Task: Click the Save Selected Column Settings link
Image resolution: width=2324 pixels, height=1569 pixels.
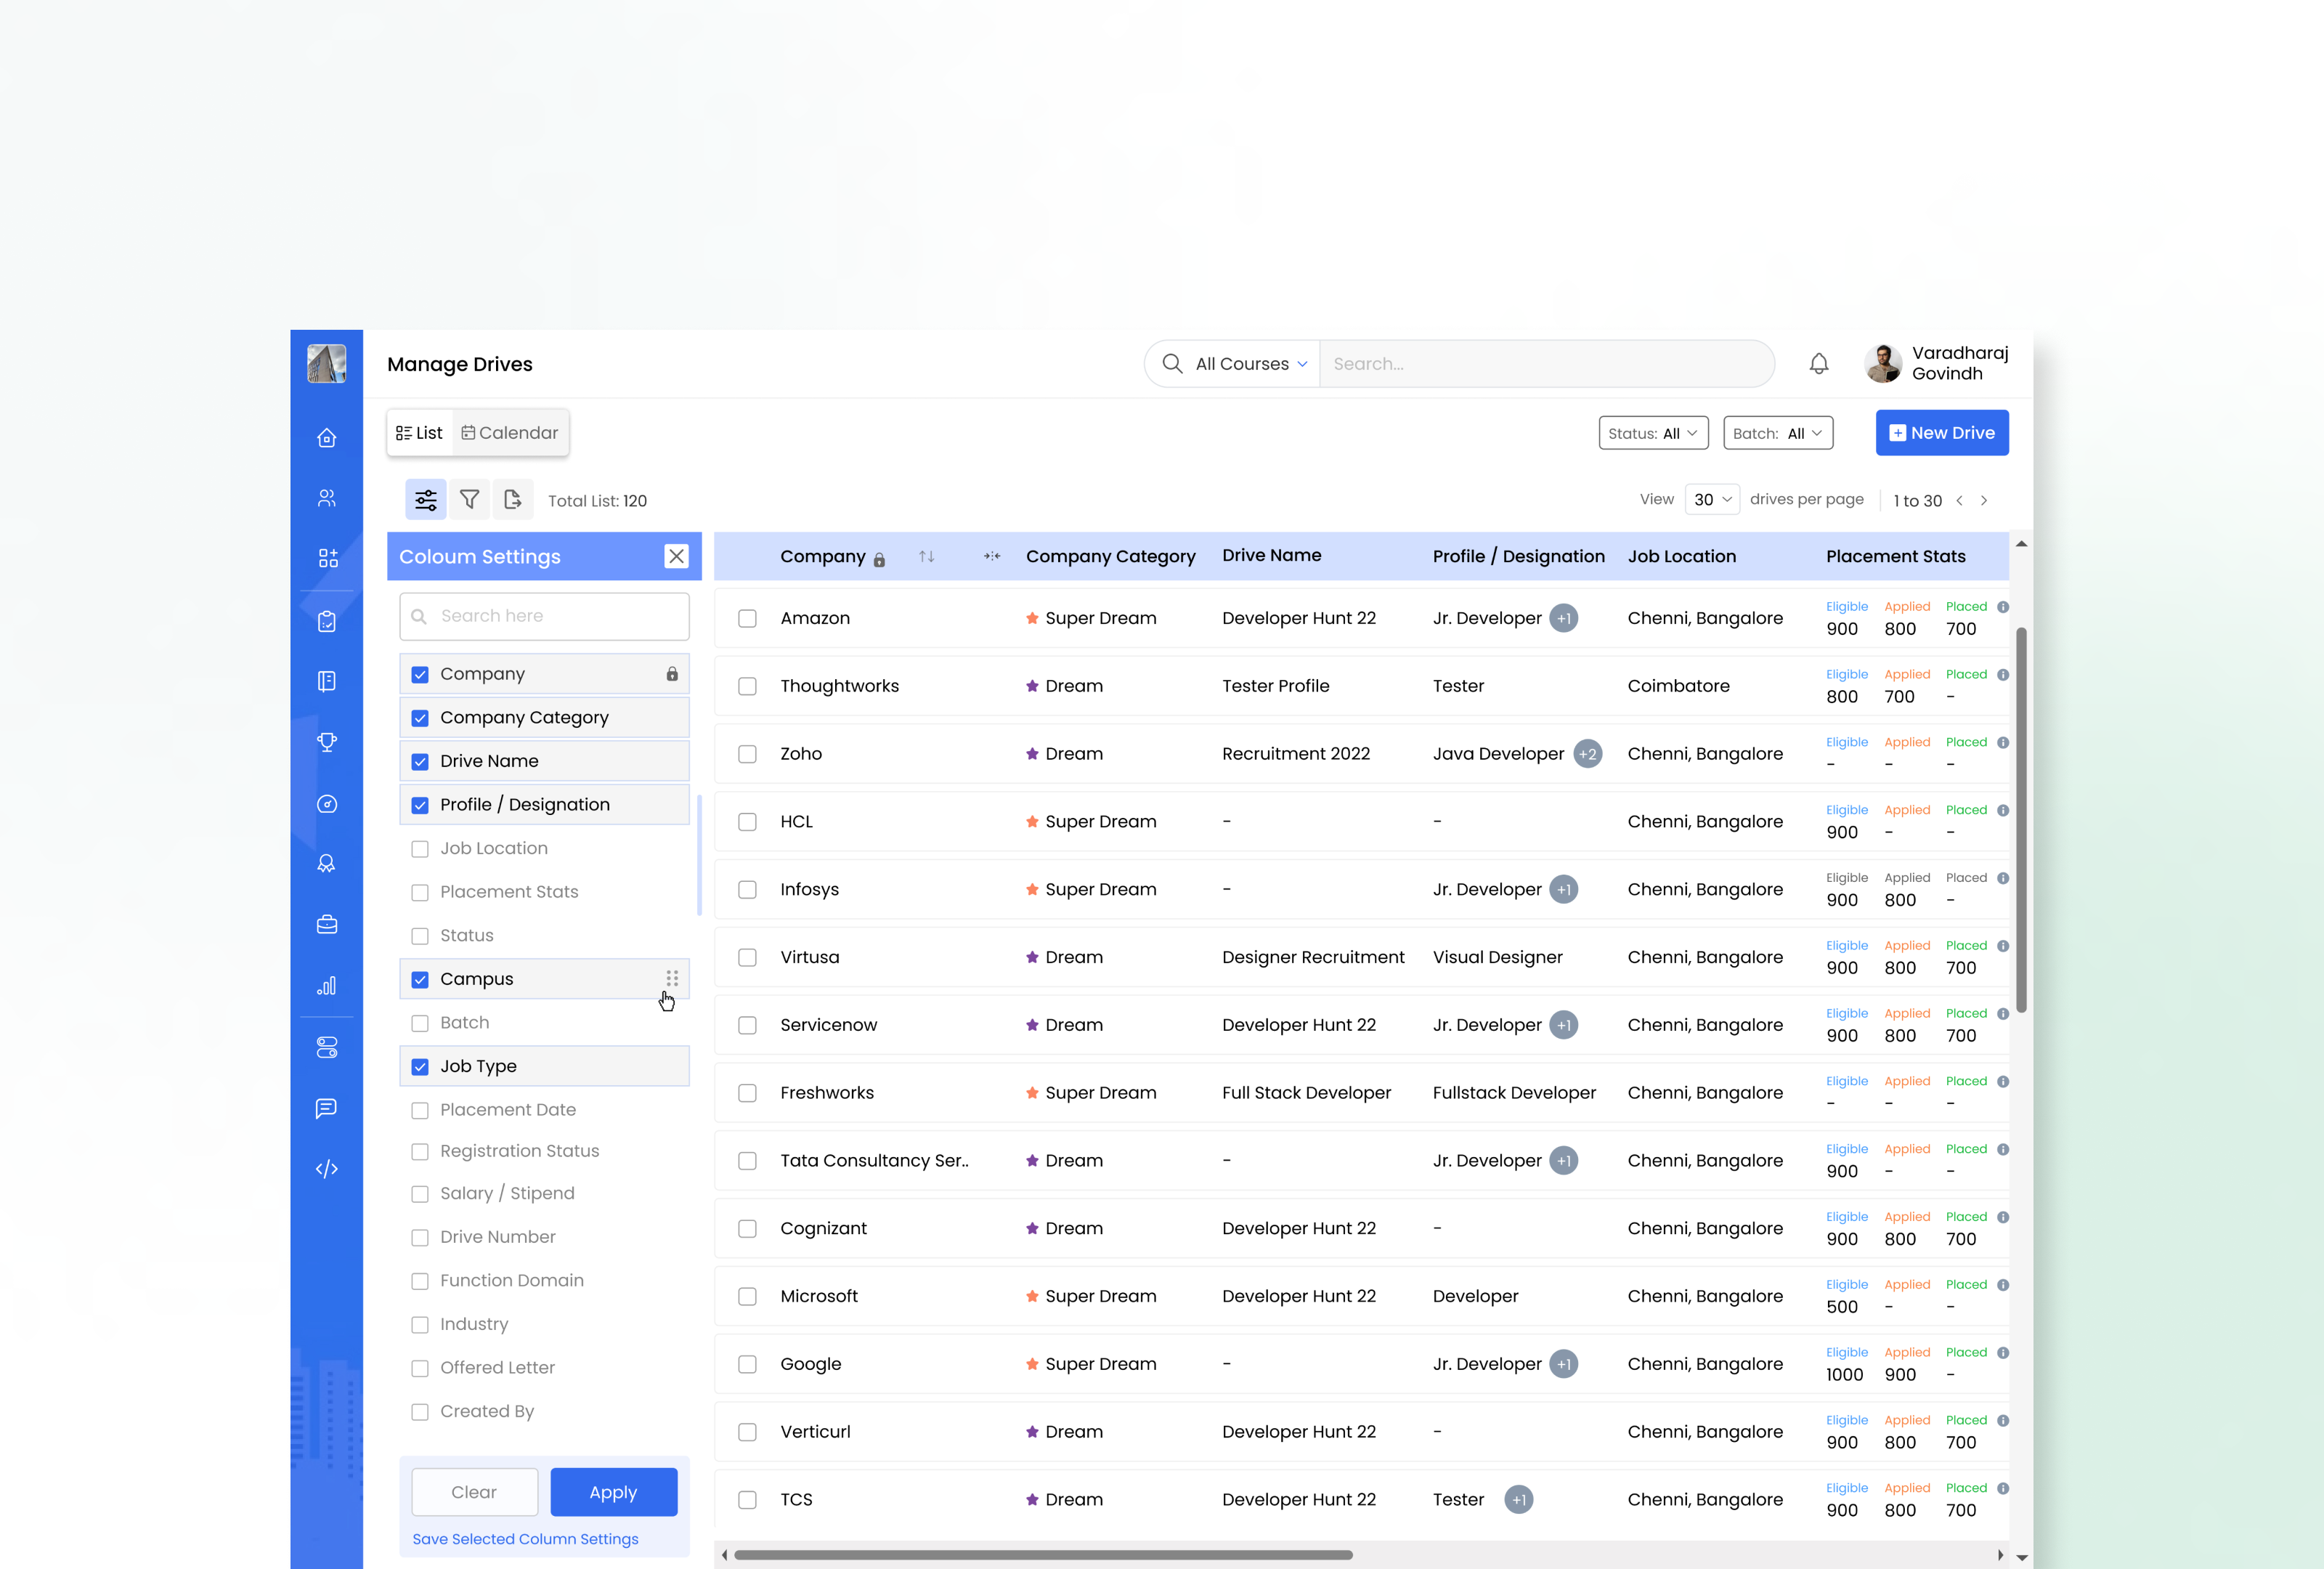Action: click(525, 1539)
